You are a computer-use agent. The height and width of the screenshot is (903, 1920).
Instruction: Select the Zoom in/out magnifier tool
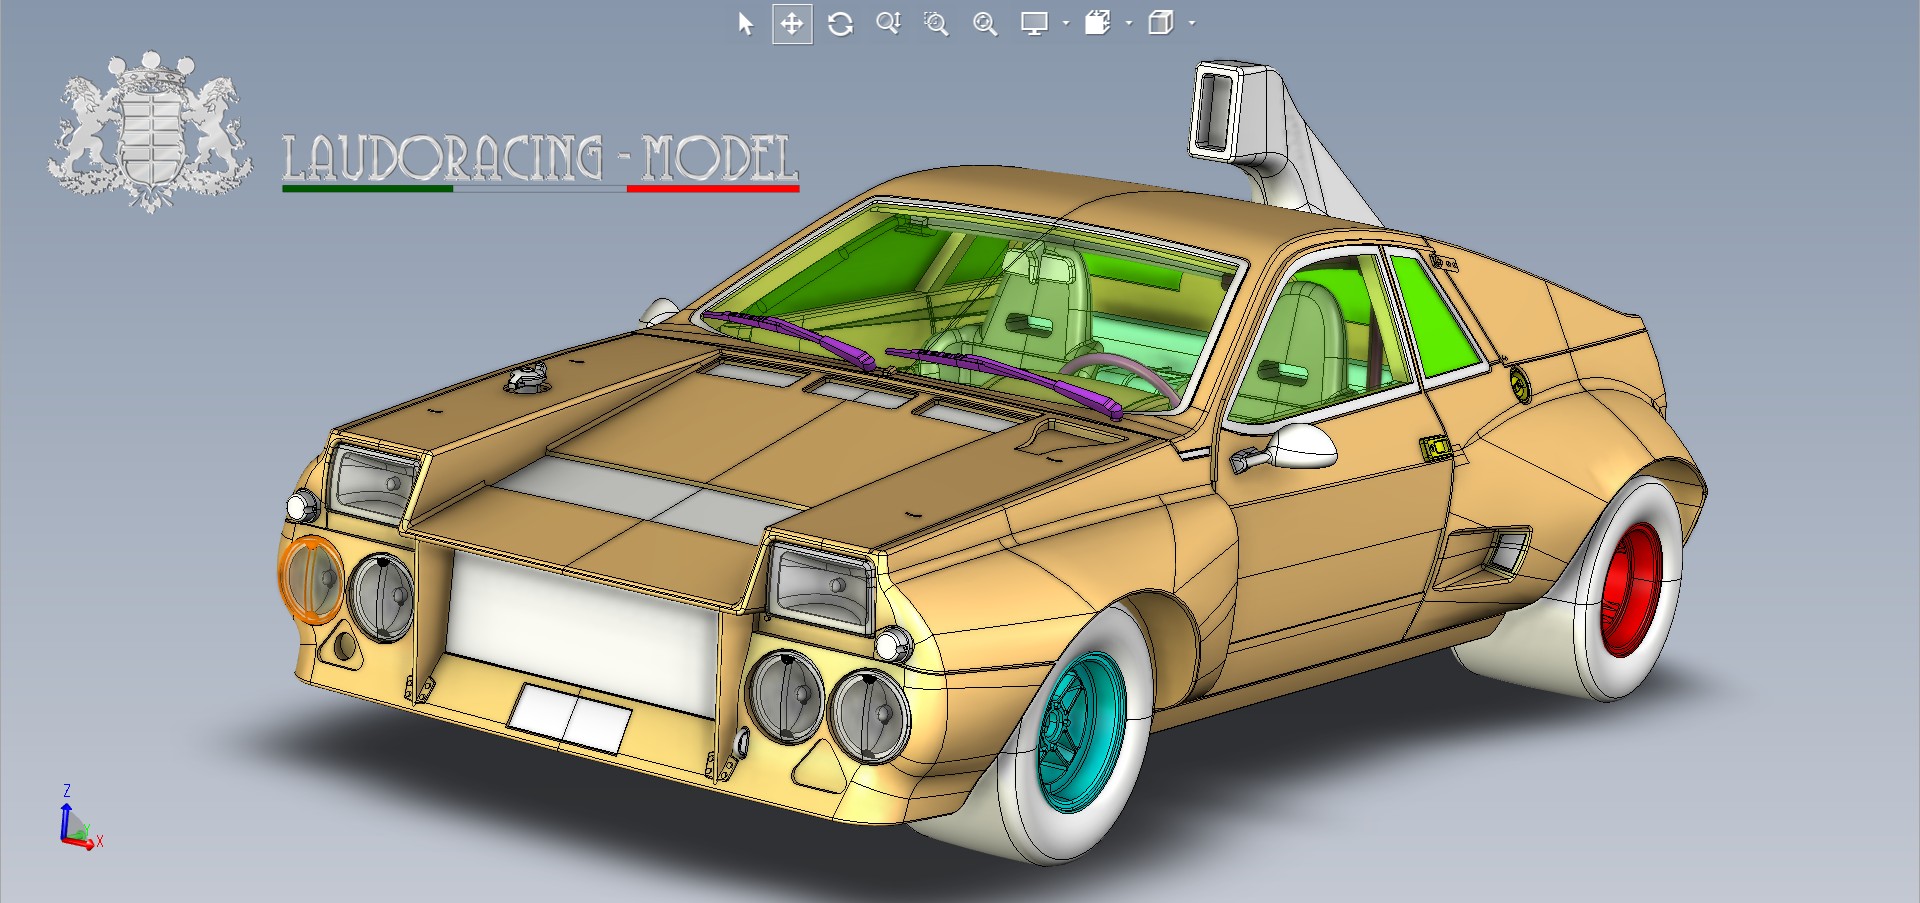click(888, 24)
